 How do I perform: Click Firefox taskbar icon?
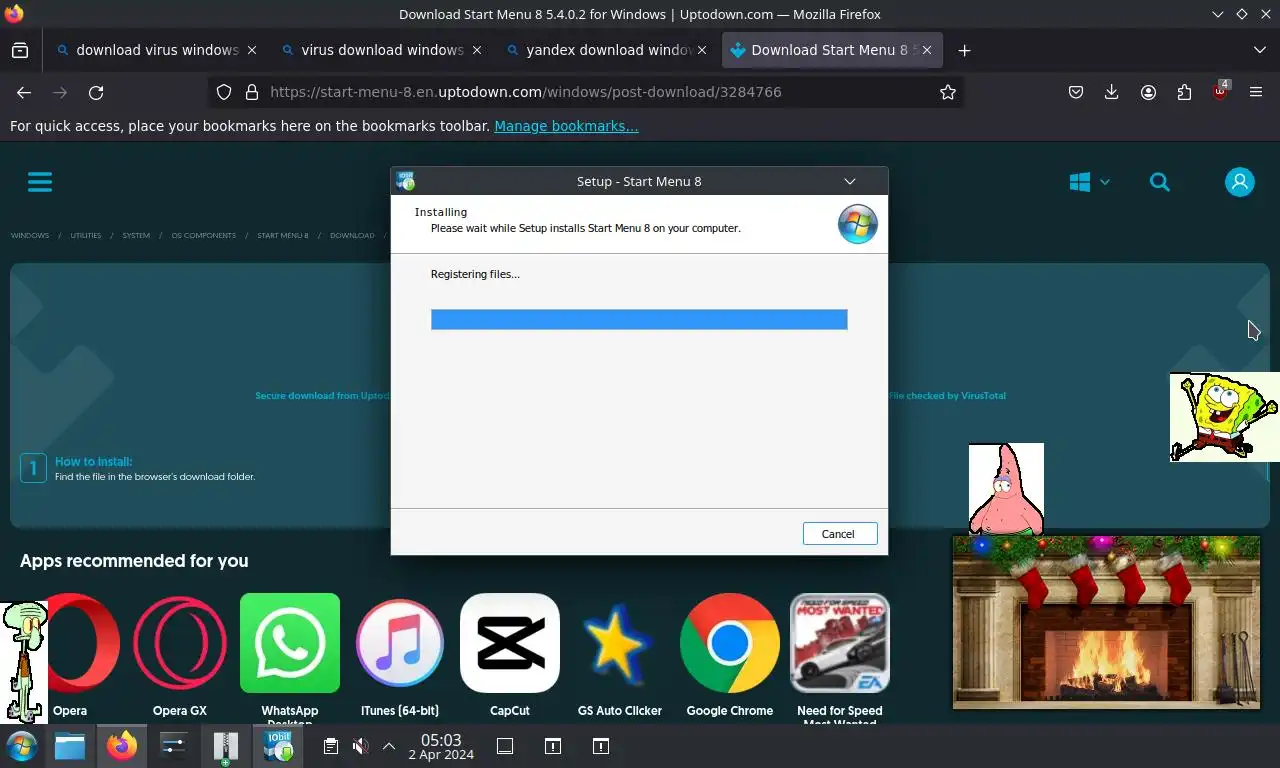tap(122, 746)
